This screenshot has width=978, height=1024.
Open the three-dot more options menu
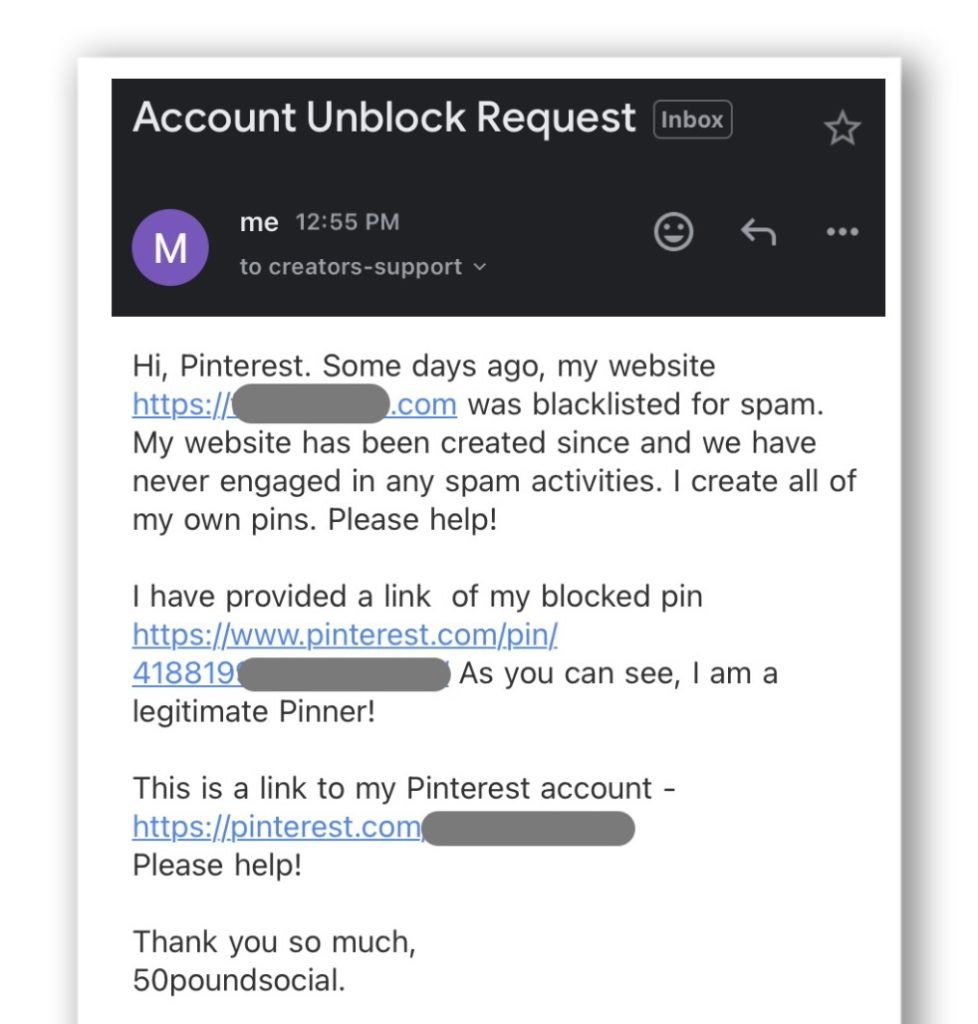click(x=842, y=233)
